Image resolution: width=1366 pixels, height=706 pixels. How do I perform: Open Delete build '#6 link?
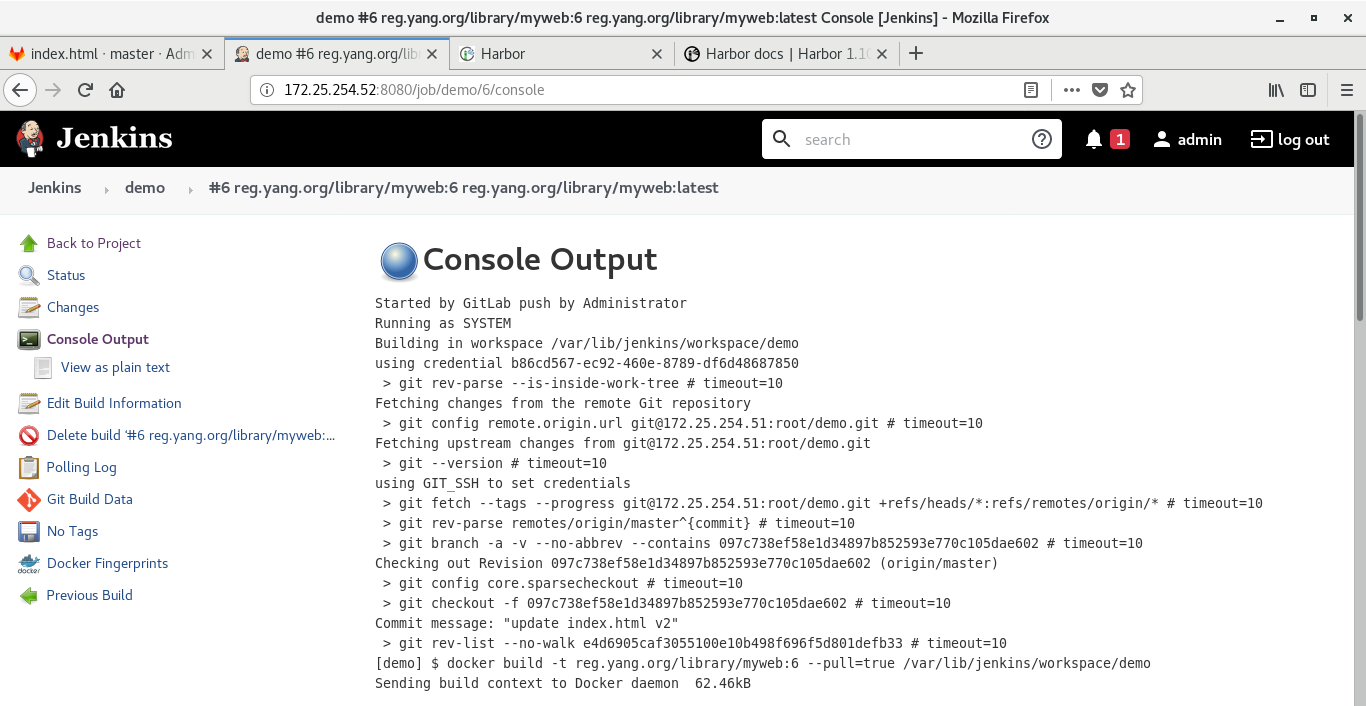(191, 435)
